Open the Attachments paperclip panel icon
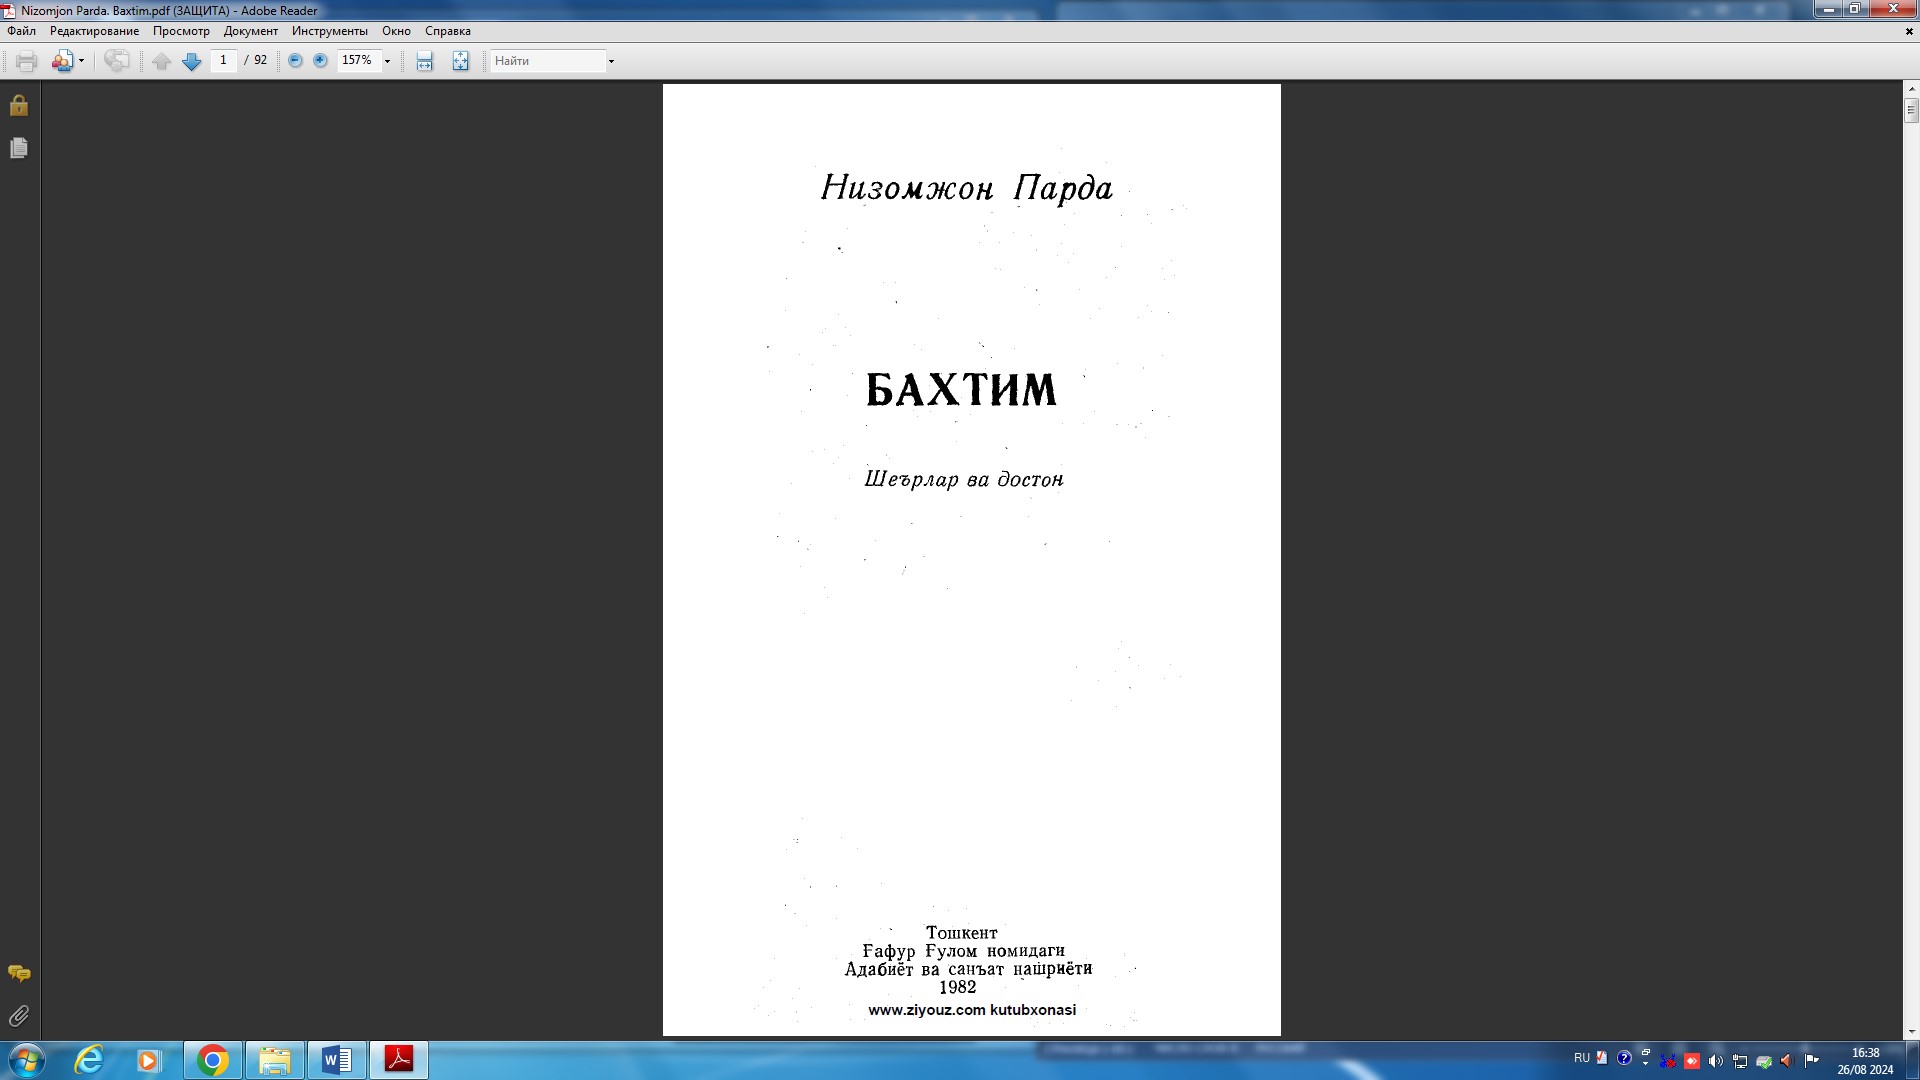1920x1080 pixels. tap(19, 1016)
